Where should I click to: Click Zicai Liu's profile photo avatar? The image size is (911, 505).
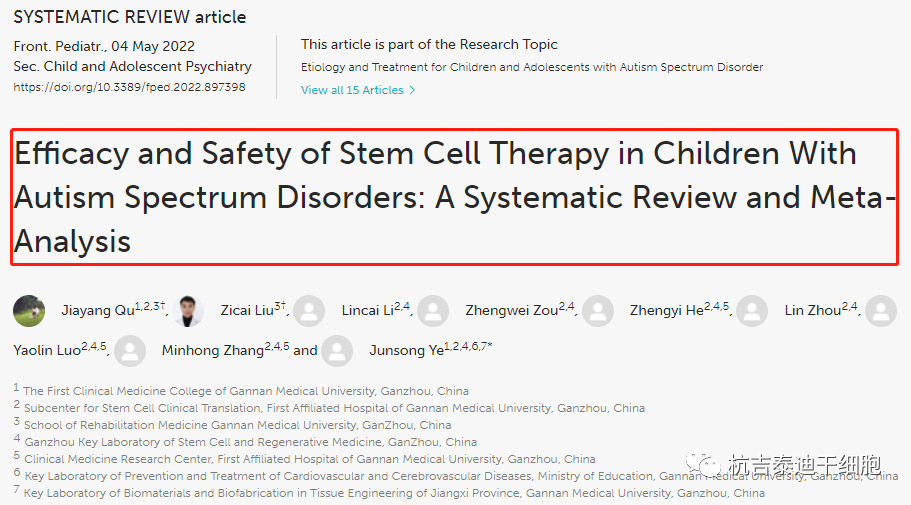[187, 311]
